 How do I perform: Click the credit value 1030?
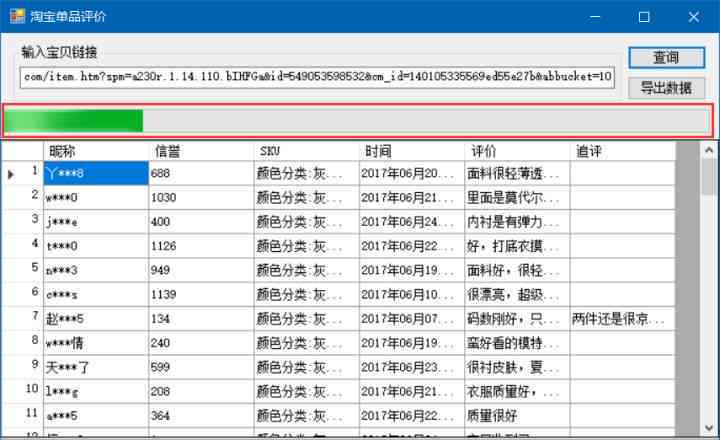point(201,198)
